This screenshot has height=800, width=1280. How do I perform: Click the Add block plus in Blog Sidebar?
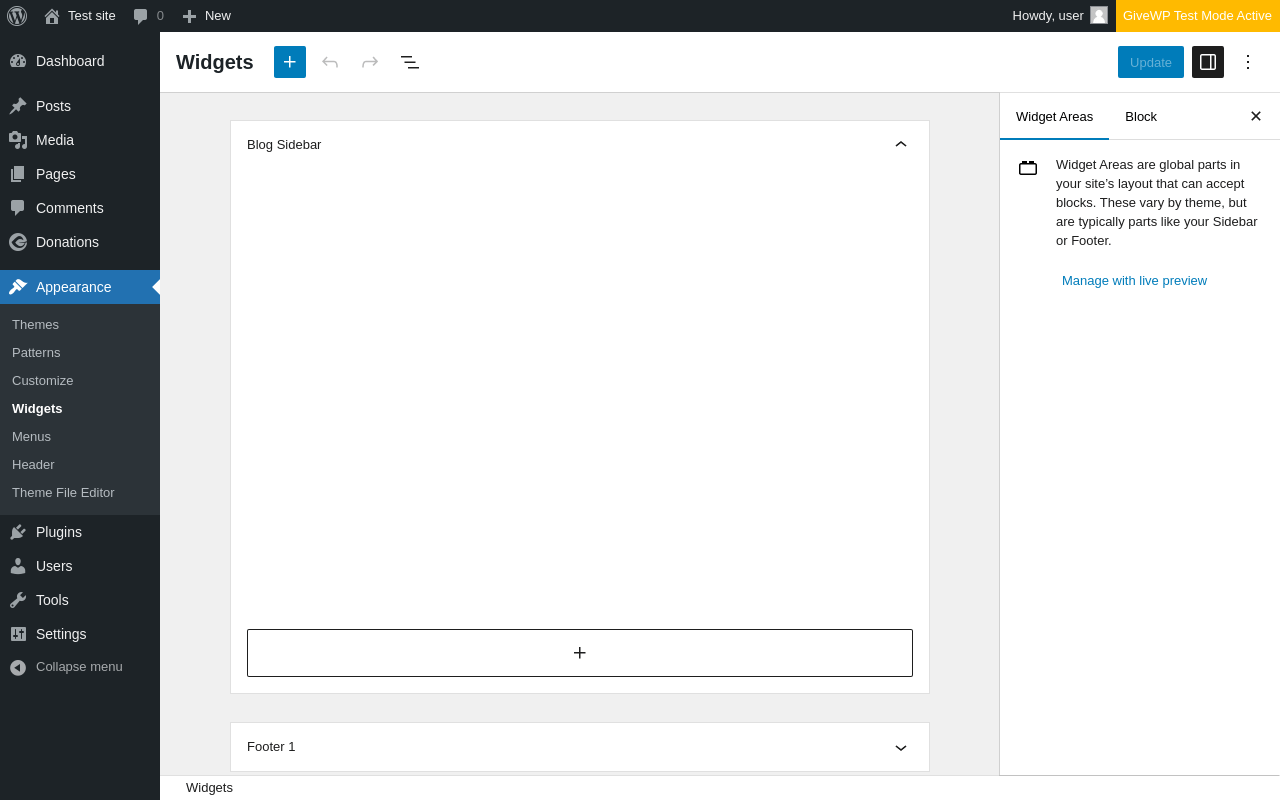click(580, 653)
